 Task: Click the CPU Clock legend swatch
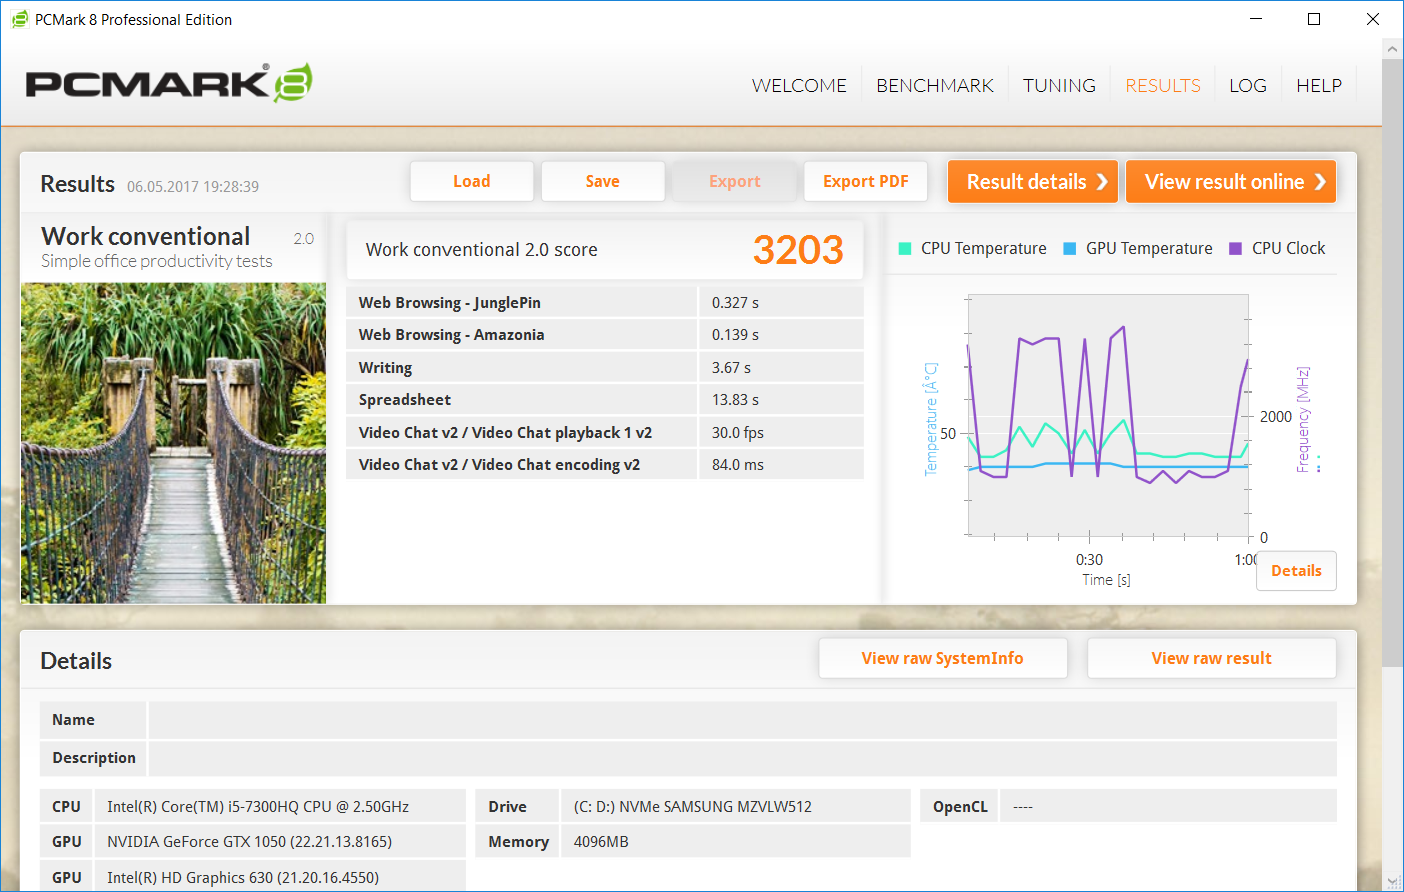pyautogui.click(x=1235, y=249)
